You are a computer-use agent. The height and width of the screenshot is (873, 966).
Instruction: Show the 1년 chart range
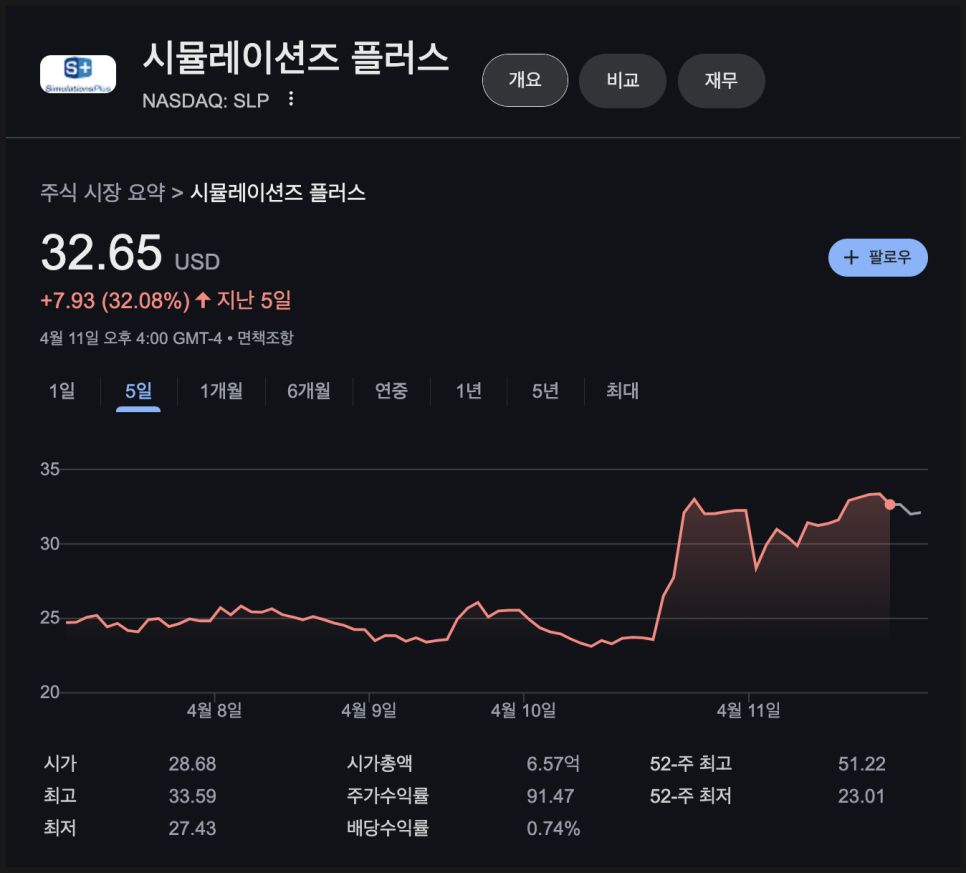(468, 391)
